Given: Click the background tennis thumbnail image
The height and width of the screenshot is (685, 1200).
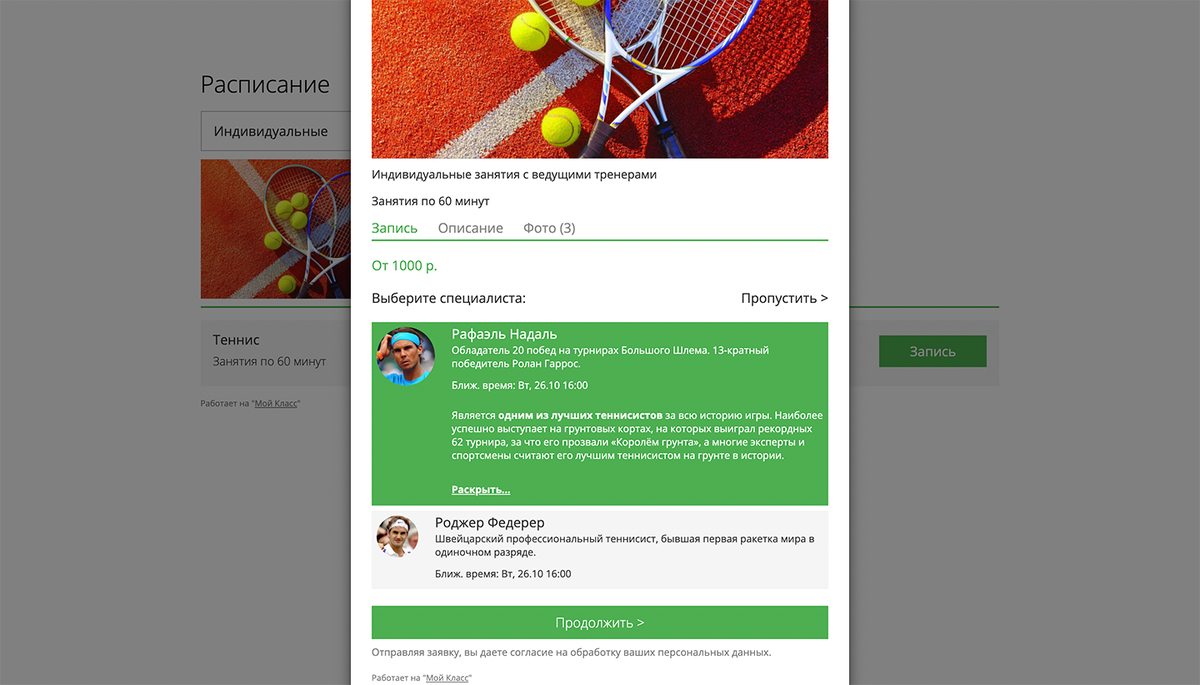Looking at the screenshot, I should pyautogui.click(x=276, y=229).
